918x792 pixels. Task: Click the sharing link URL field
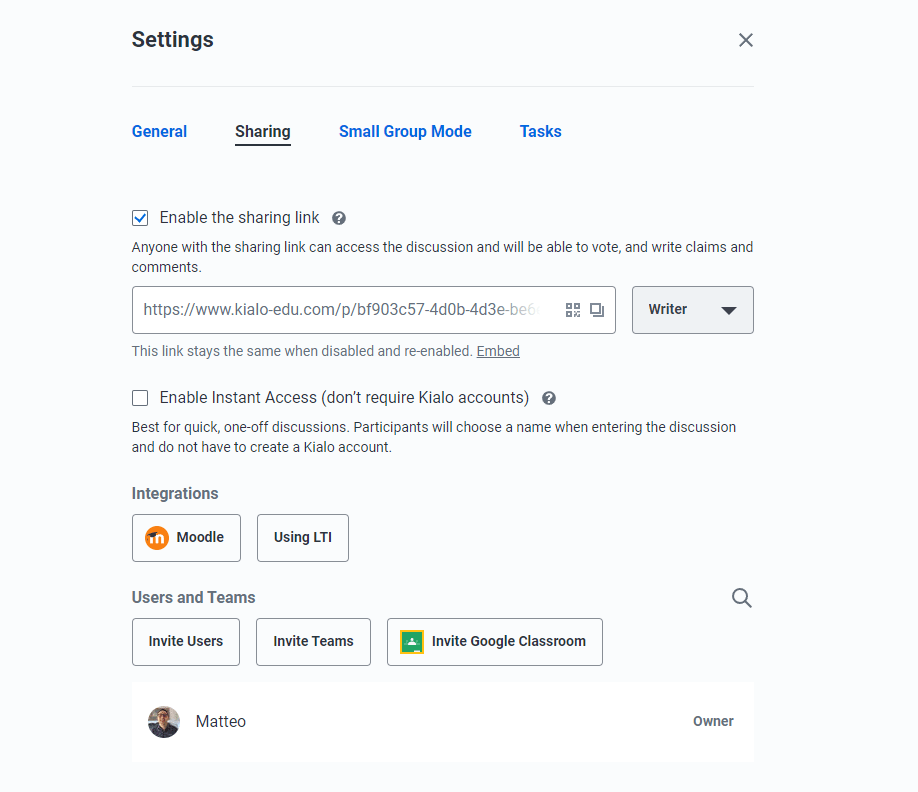pos(345,310)
